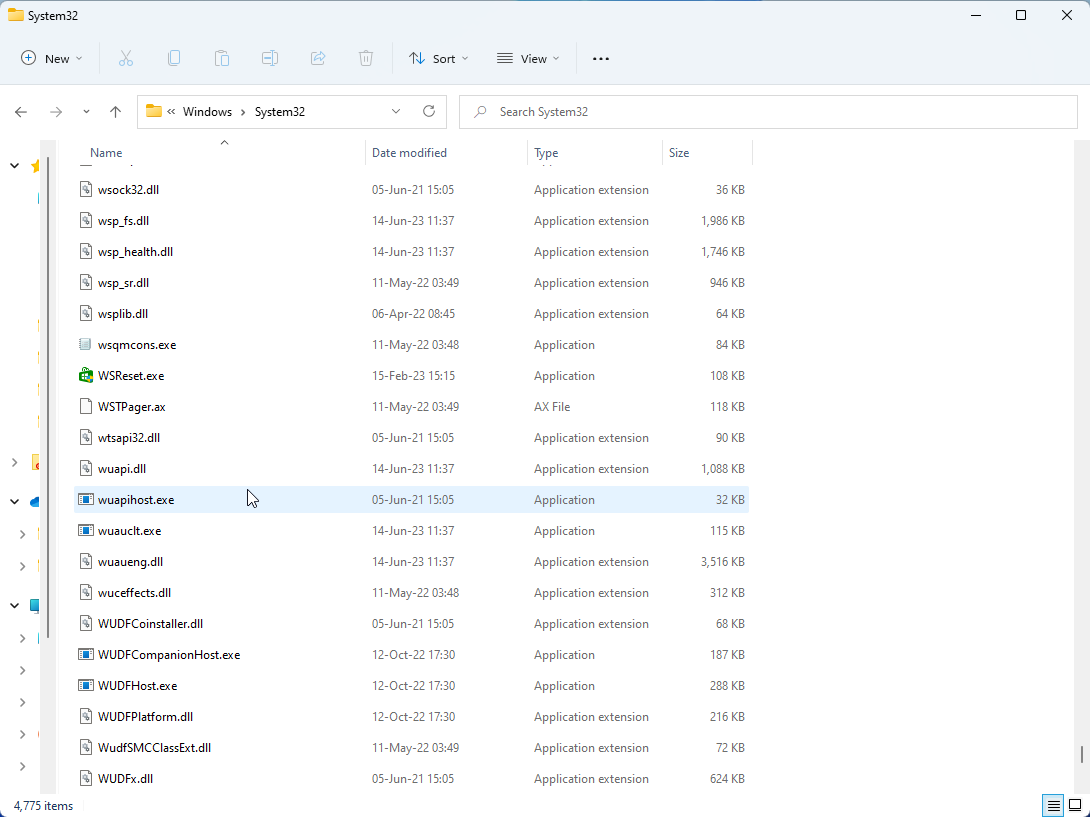Click the navigation pane scrollbar

tap(48, 396)
